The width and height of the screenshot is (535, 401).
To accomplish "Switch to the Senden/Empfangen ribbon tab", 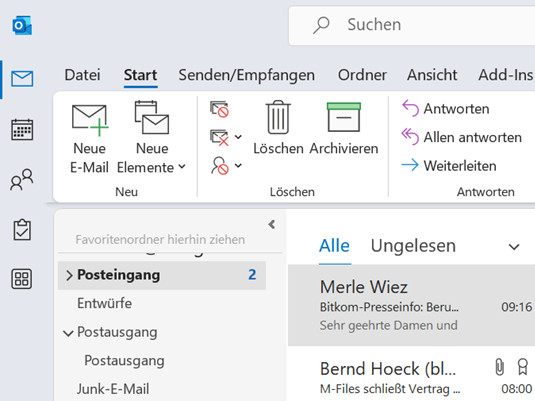I will 246,75.
